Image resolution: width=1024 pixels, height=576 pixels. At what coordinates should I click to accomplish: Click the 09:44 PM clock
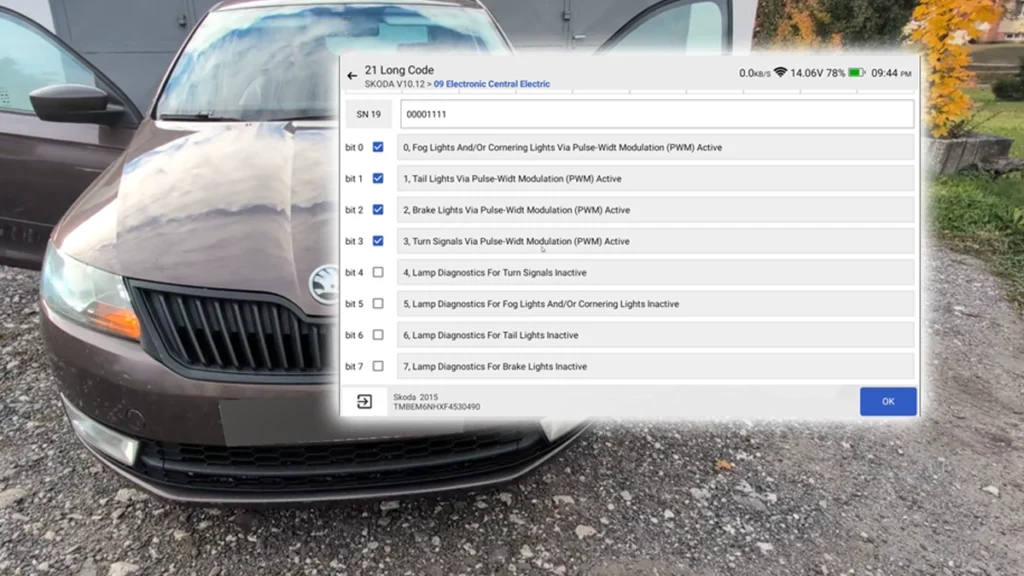tap(891, 73)
